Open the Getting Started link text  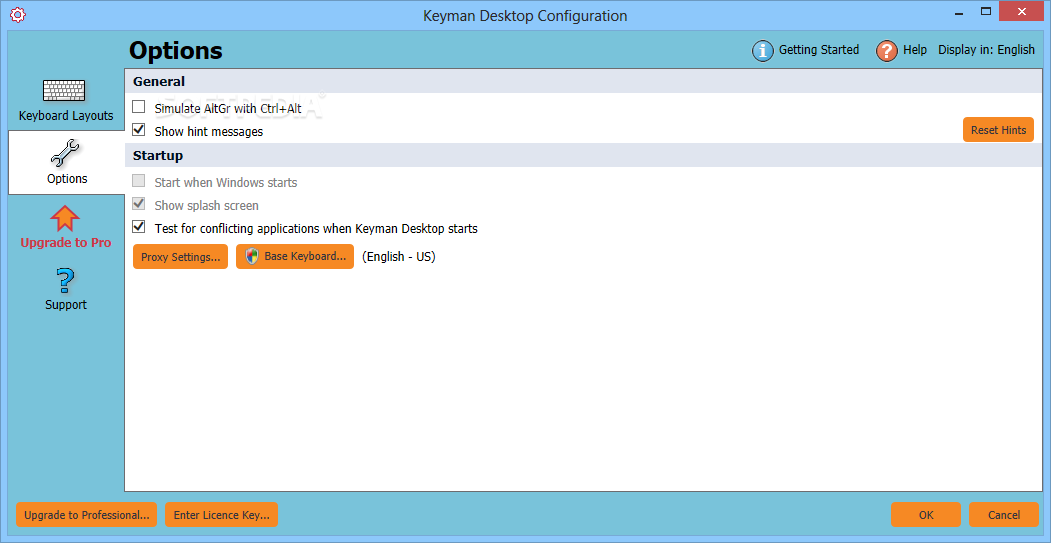(x=818, y=50)
